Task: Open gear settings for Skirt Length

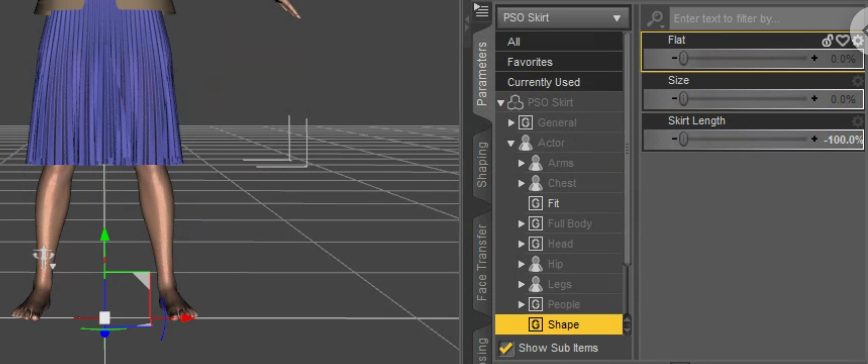Action: pyautogui.click(x=857, y=121)
